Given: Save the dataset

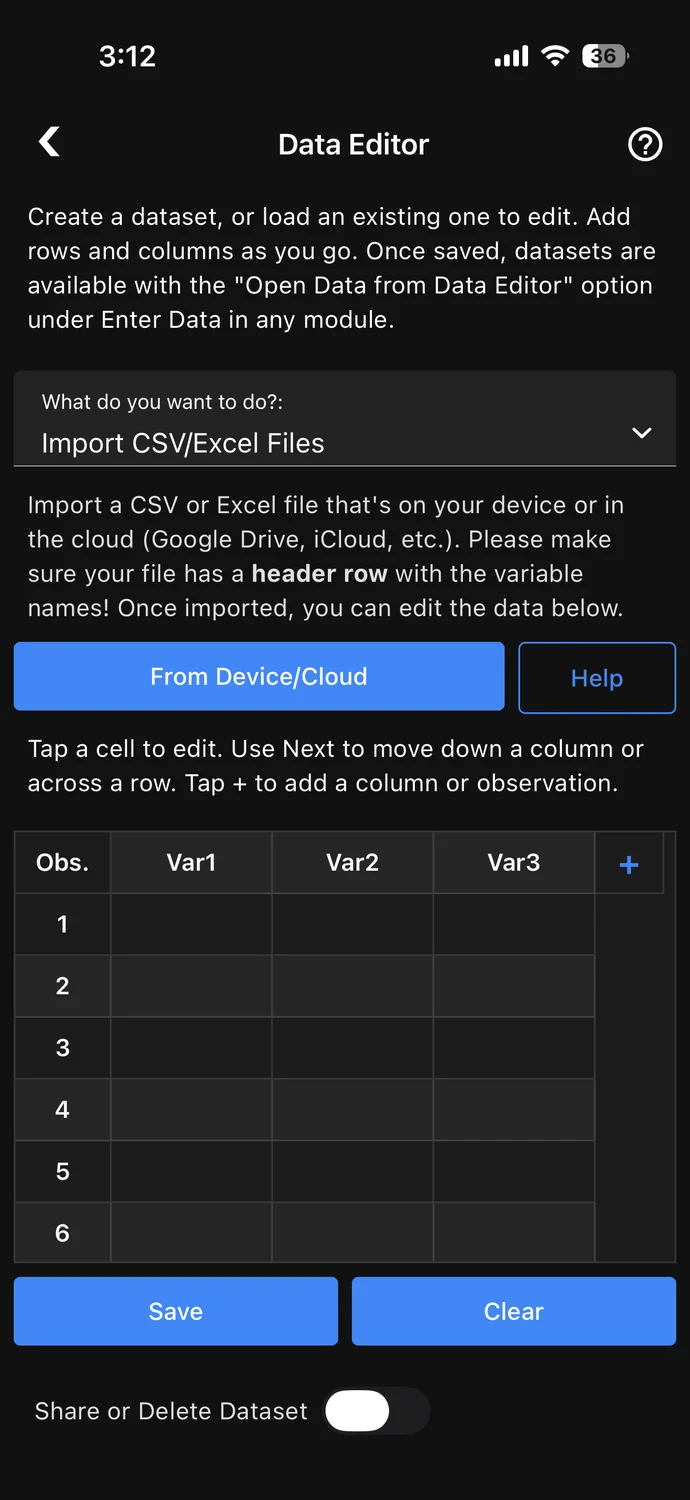Looking at the screenshot, I should pyautogui.click(x=176, y=1311).
